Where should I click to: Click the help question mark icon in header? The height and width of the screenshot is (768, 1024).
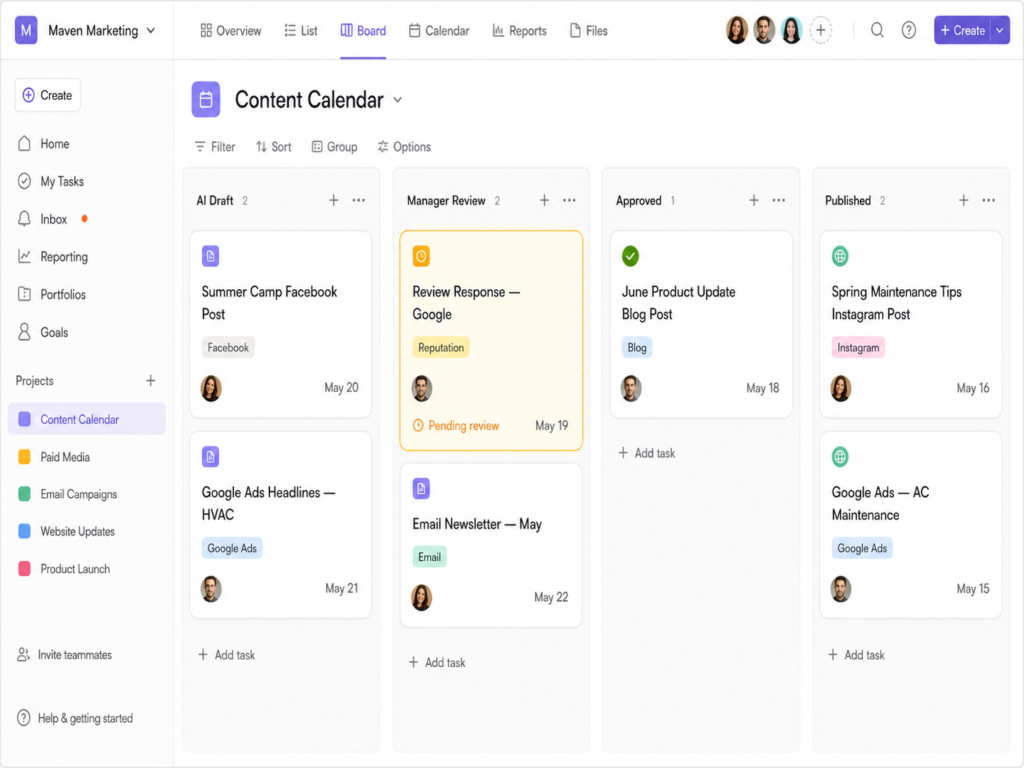pos(908,30)
